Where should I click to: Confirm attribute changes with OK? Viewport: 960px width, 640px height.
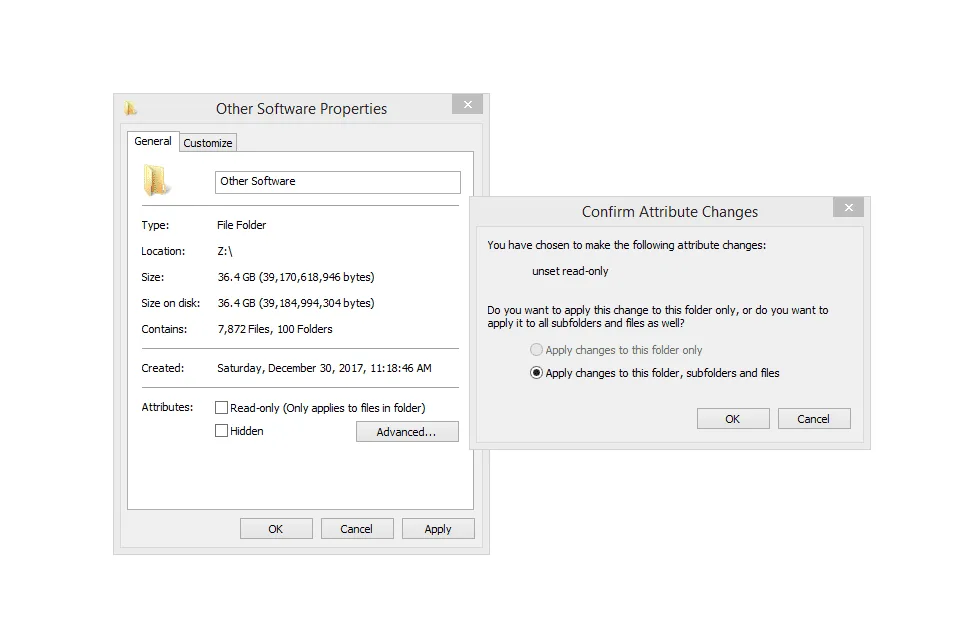733,418
